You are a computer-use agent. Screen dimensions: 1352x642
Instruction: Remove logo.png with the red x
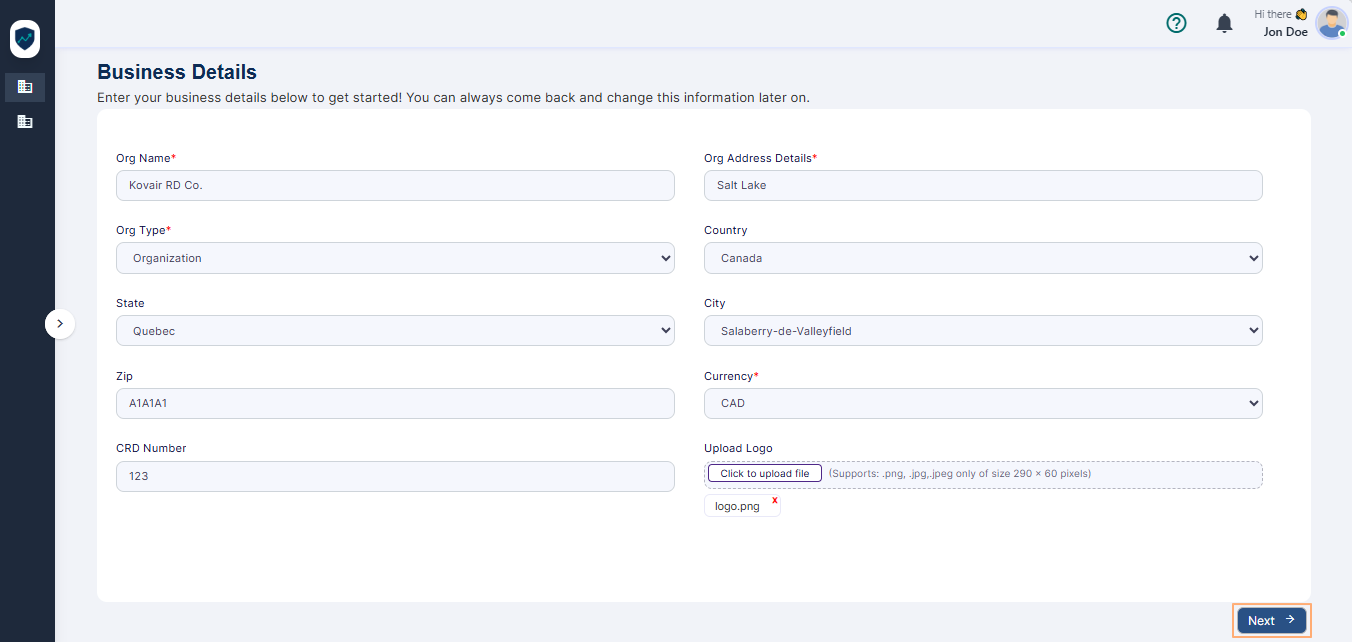point(774,500)
